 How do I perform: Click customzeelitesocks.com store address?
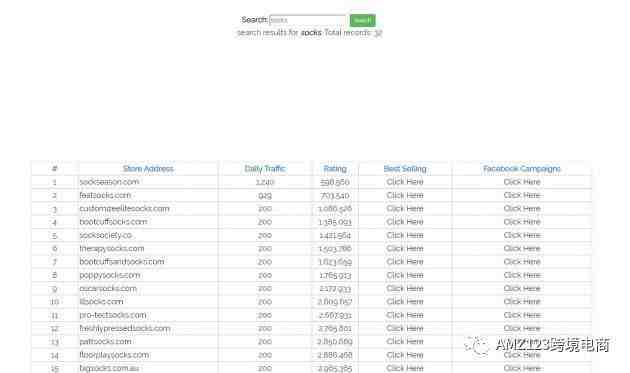click(x=125, y=209)
